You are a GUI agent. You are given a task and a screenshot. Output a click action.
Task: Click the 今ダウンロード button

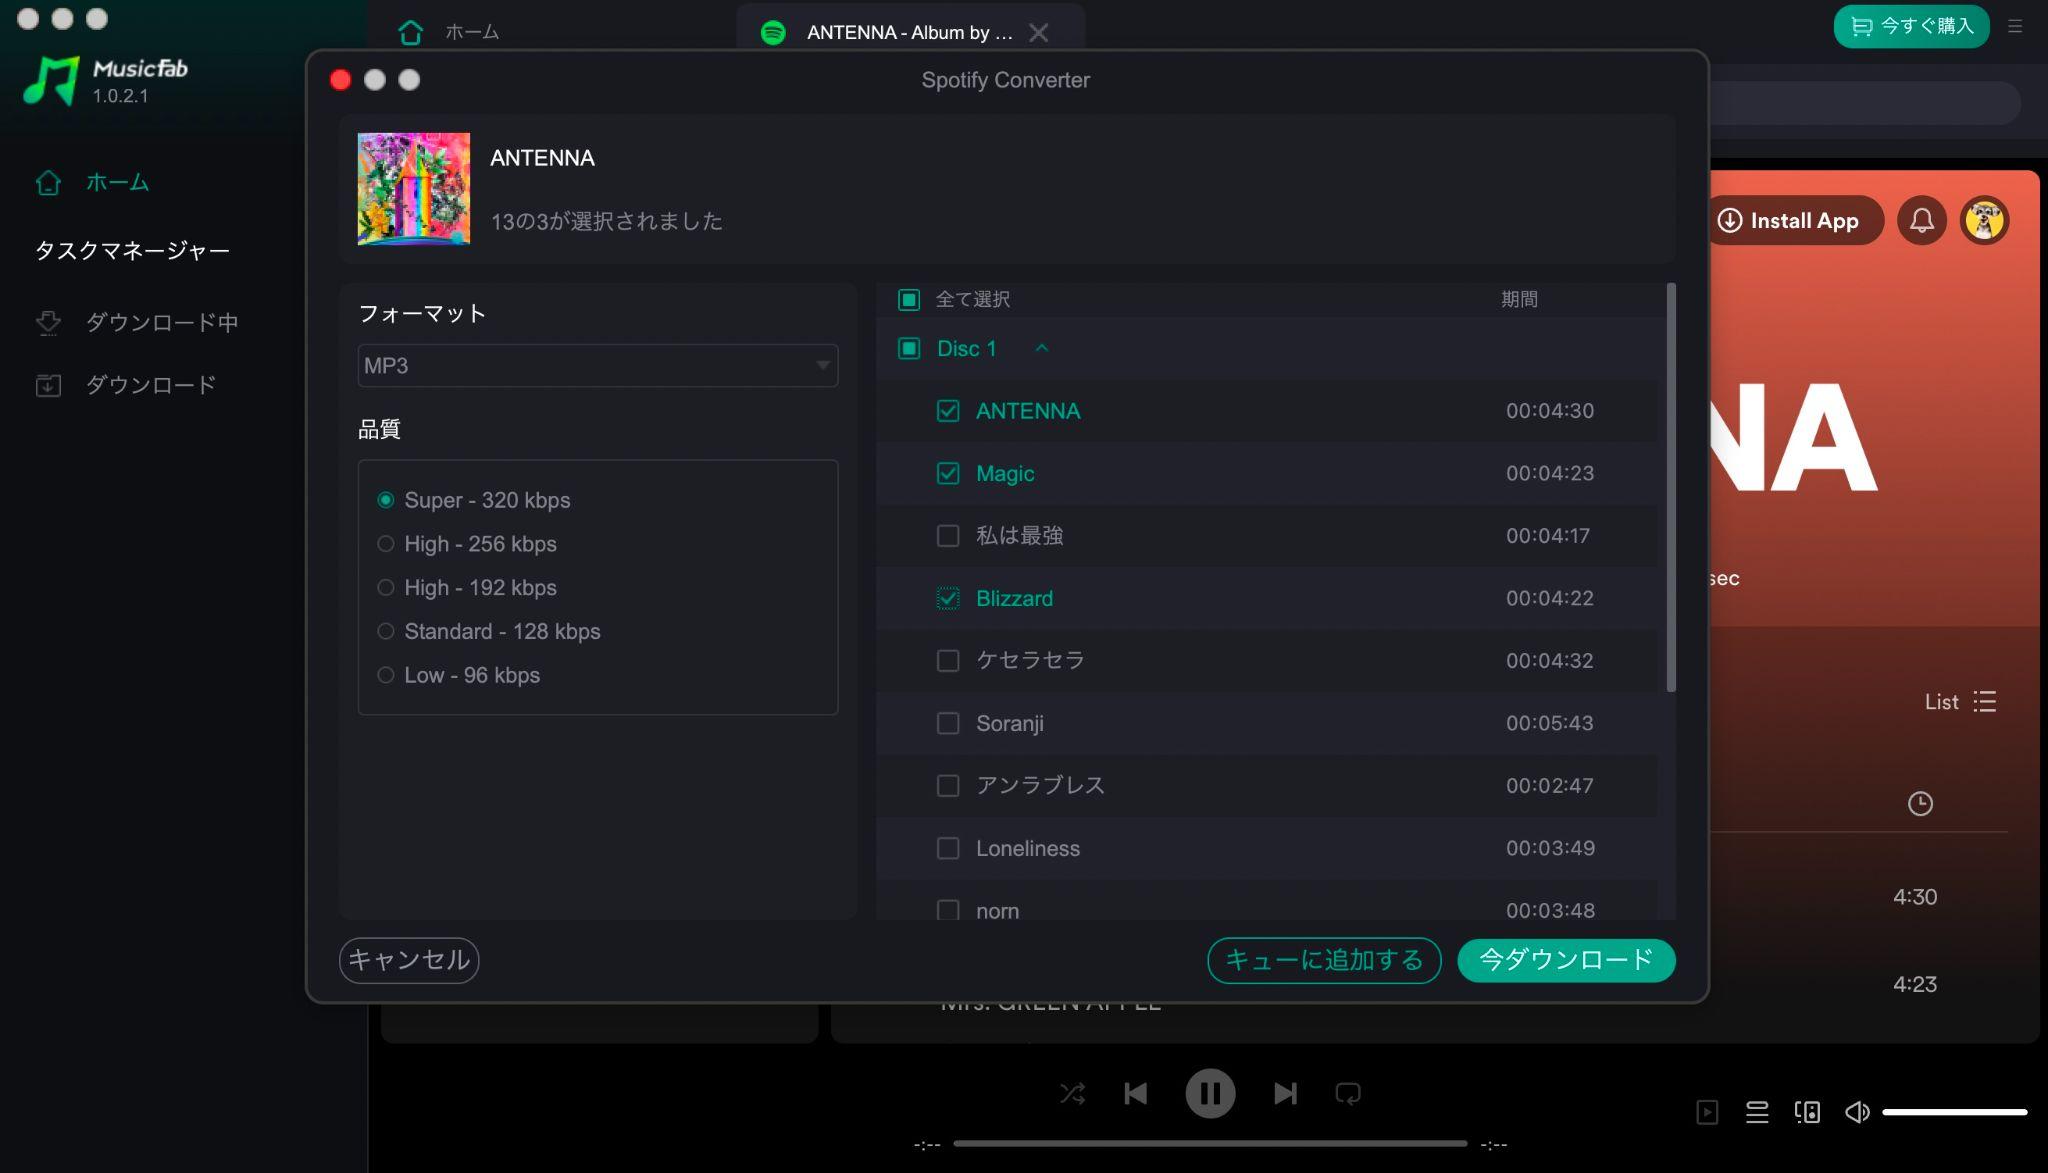coord(1566,960)
